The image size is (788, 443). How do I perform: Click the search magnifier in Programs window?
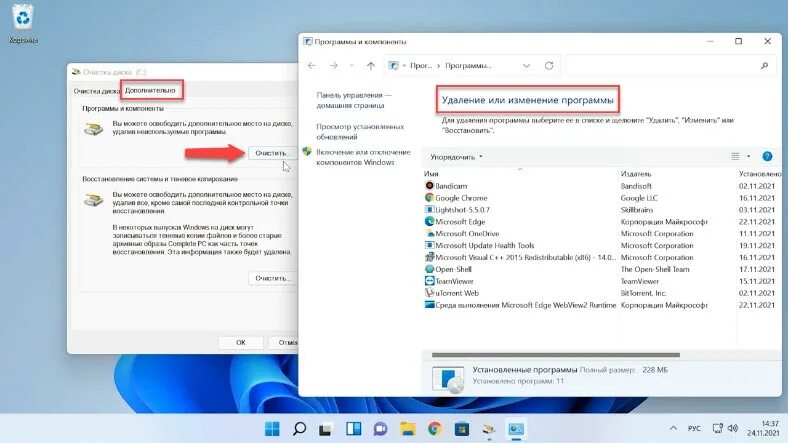point(764,66)
